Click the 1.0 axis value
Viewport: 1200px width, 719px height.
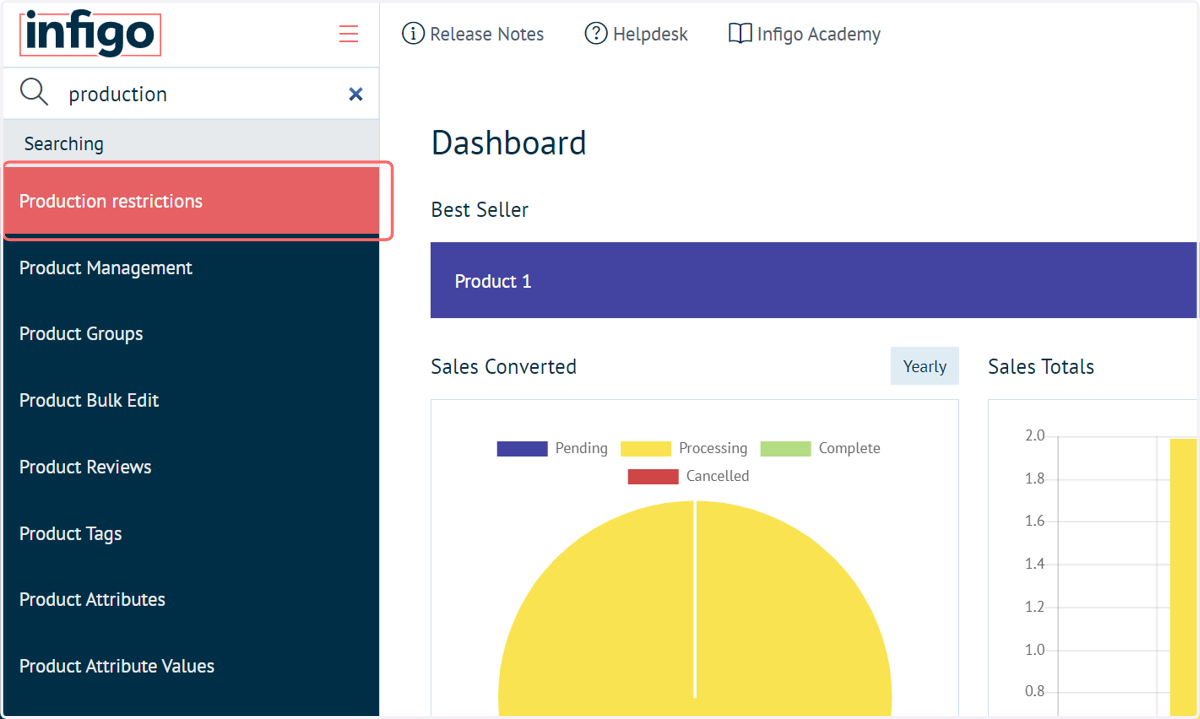click(1035, 649)
